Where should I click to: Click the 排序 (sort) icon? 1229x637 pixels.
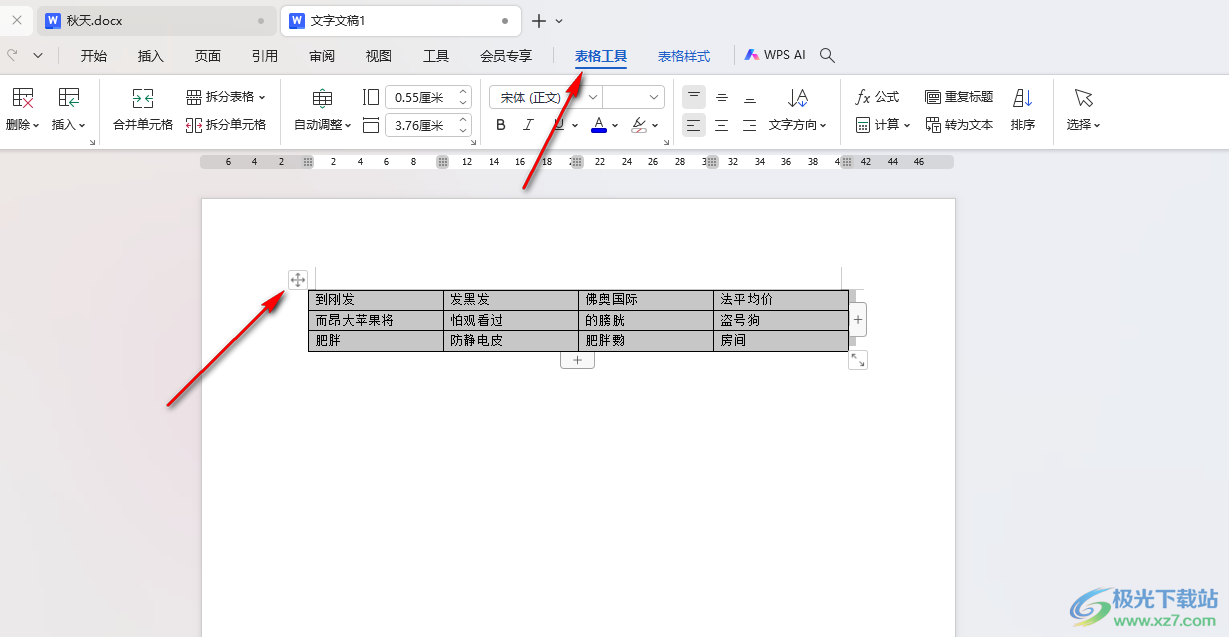coord(1023,97)
